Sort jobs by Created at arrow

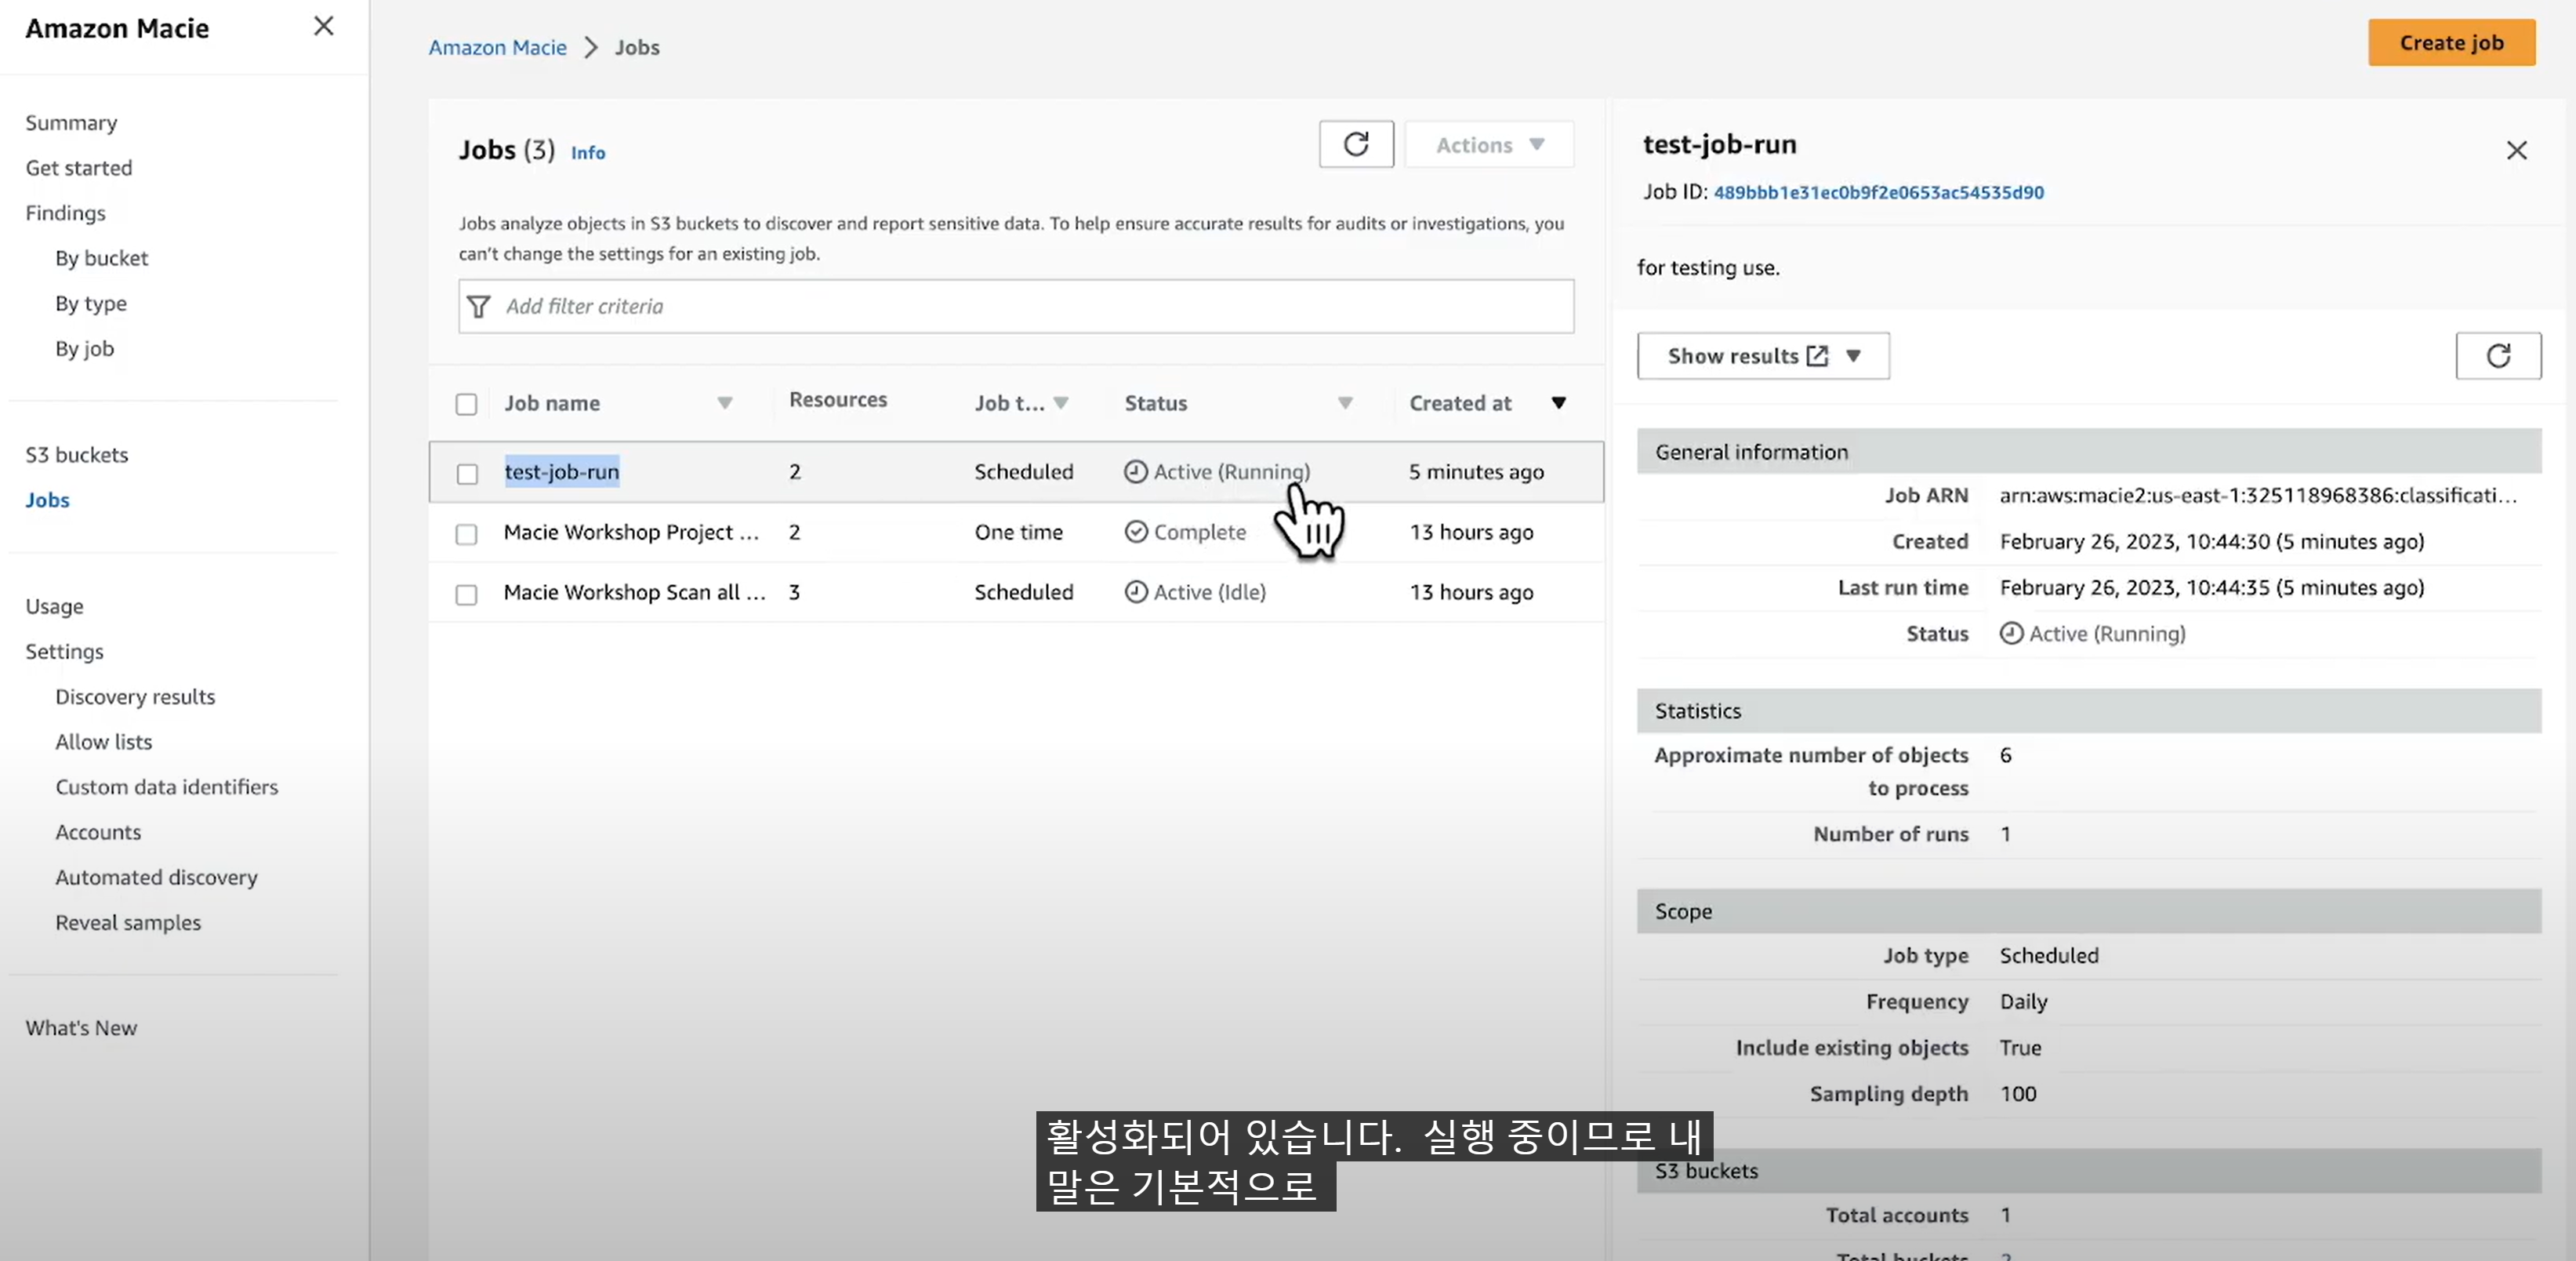pyautogui.click(x=1558, y=403)
